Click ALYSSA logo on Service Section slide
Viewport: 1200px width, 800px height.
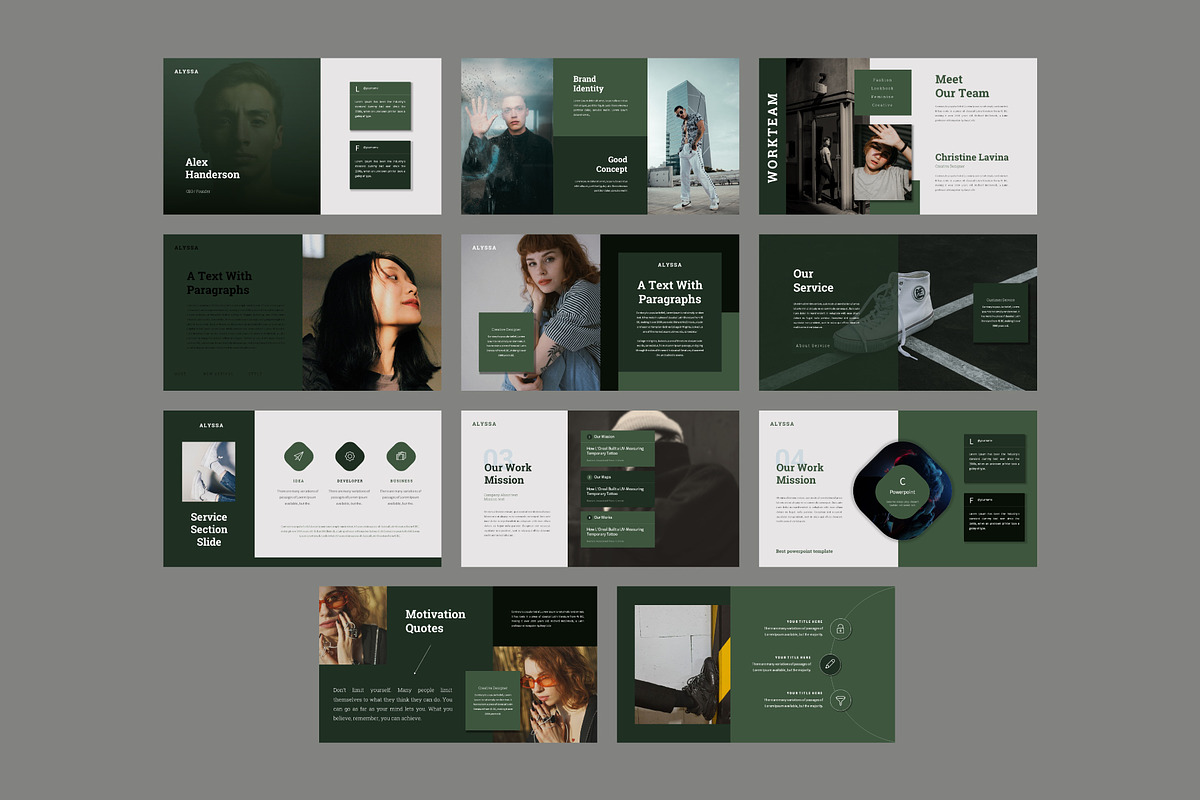(x=209, y=424)
